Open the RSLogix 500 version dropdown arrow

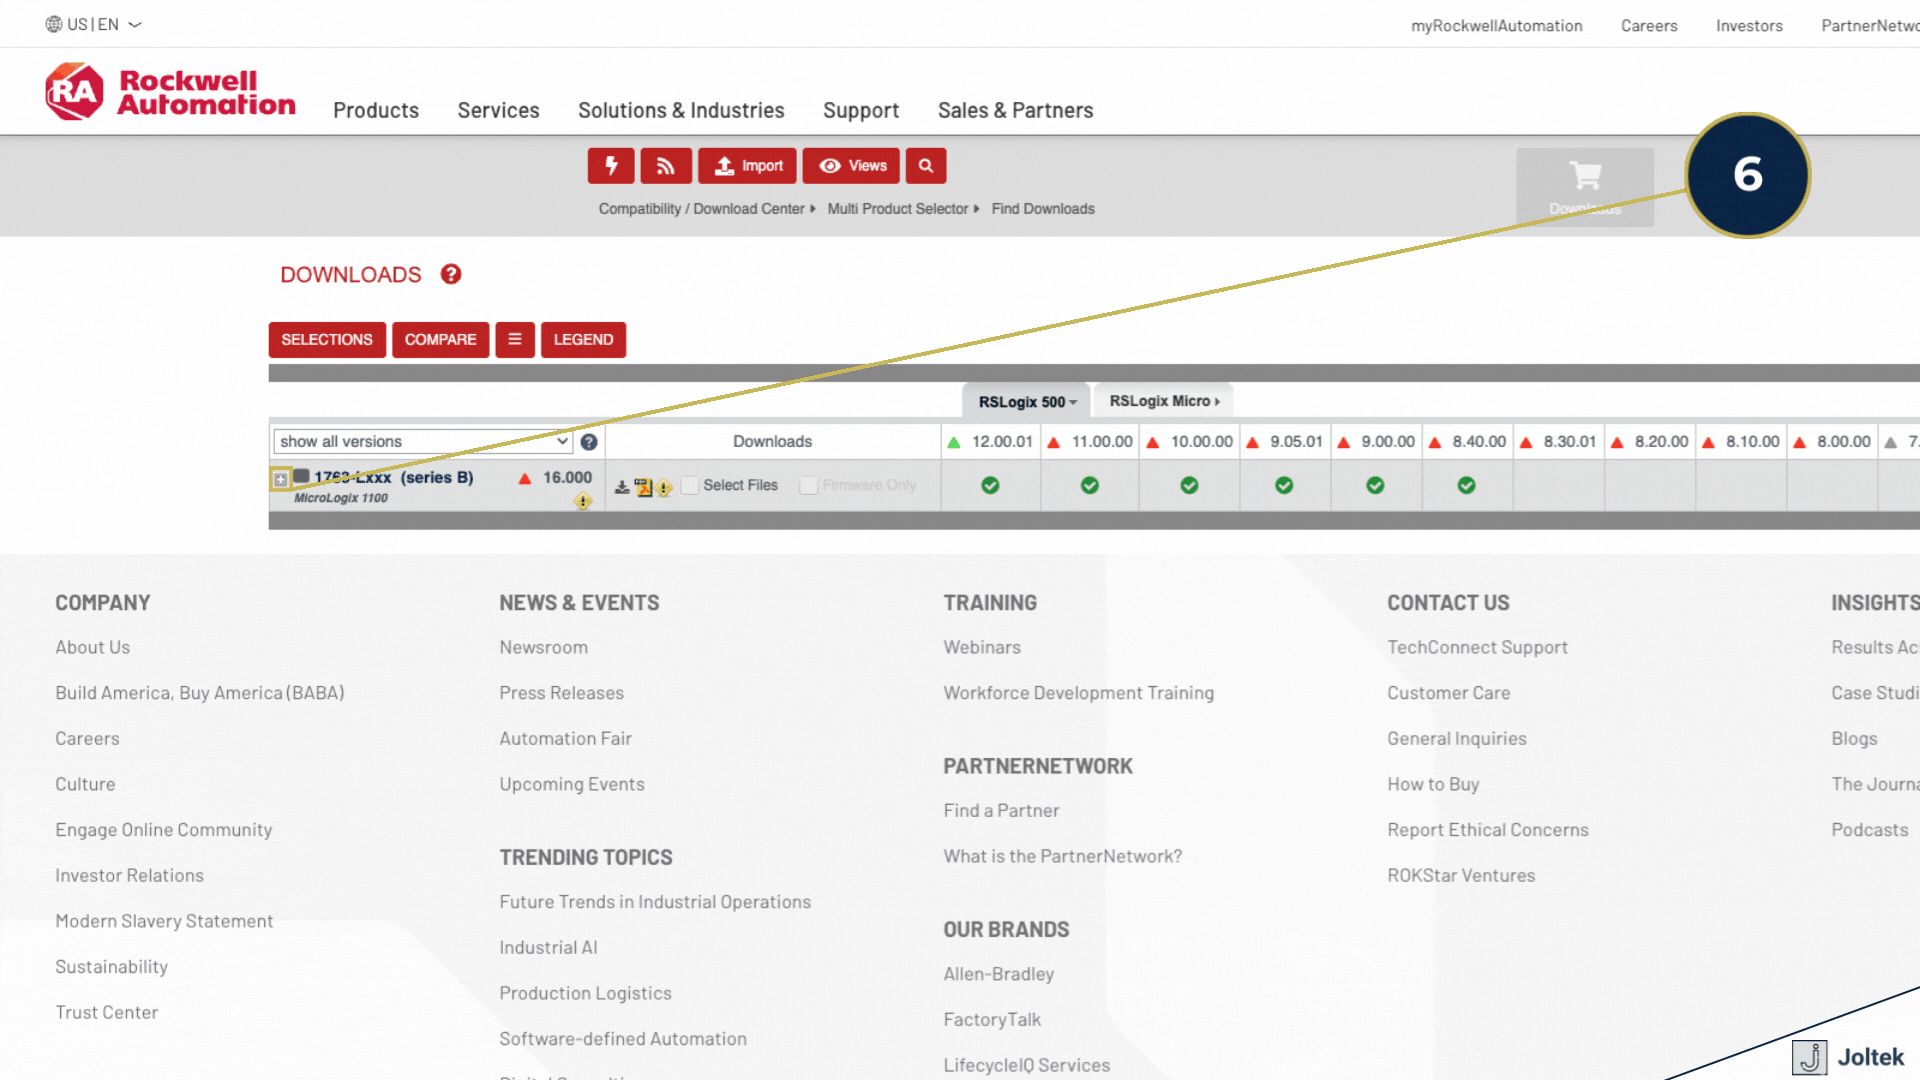coord(1072,401)
